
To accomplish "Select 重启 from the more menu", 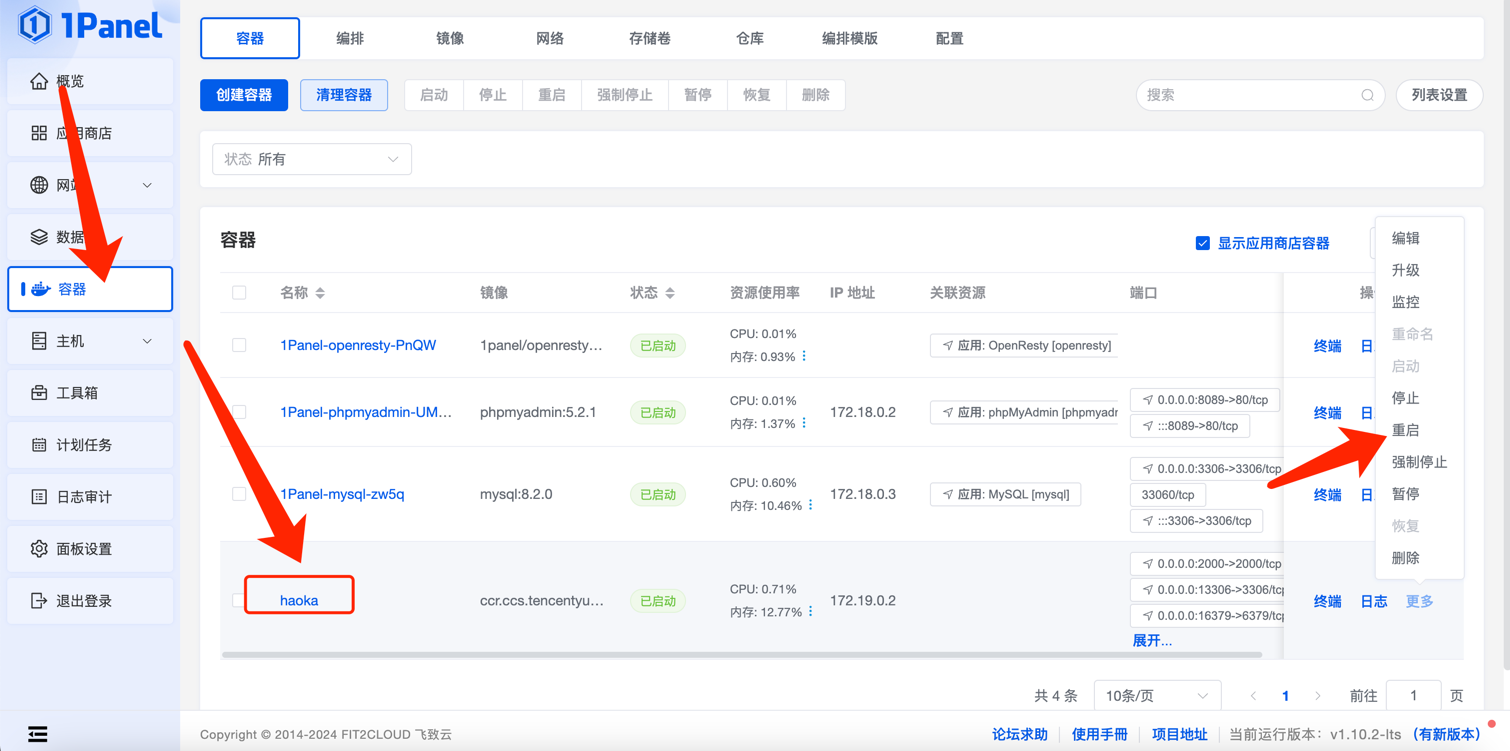I will [1405, 430].
